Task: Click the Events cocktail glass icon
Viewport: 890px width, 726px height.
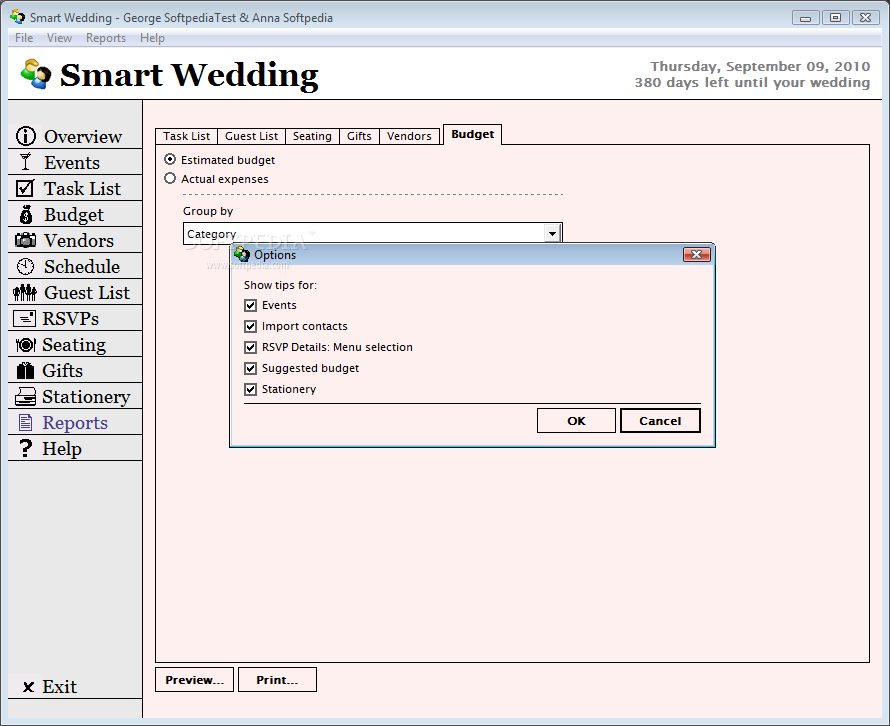Action: (26, 162)
